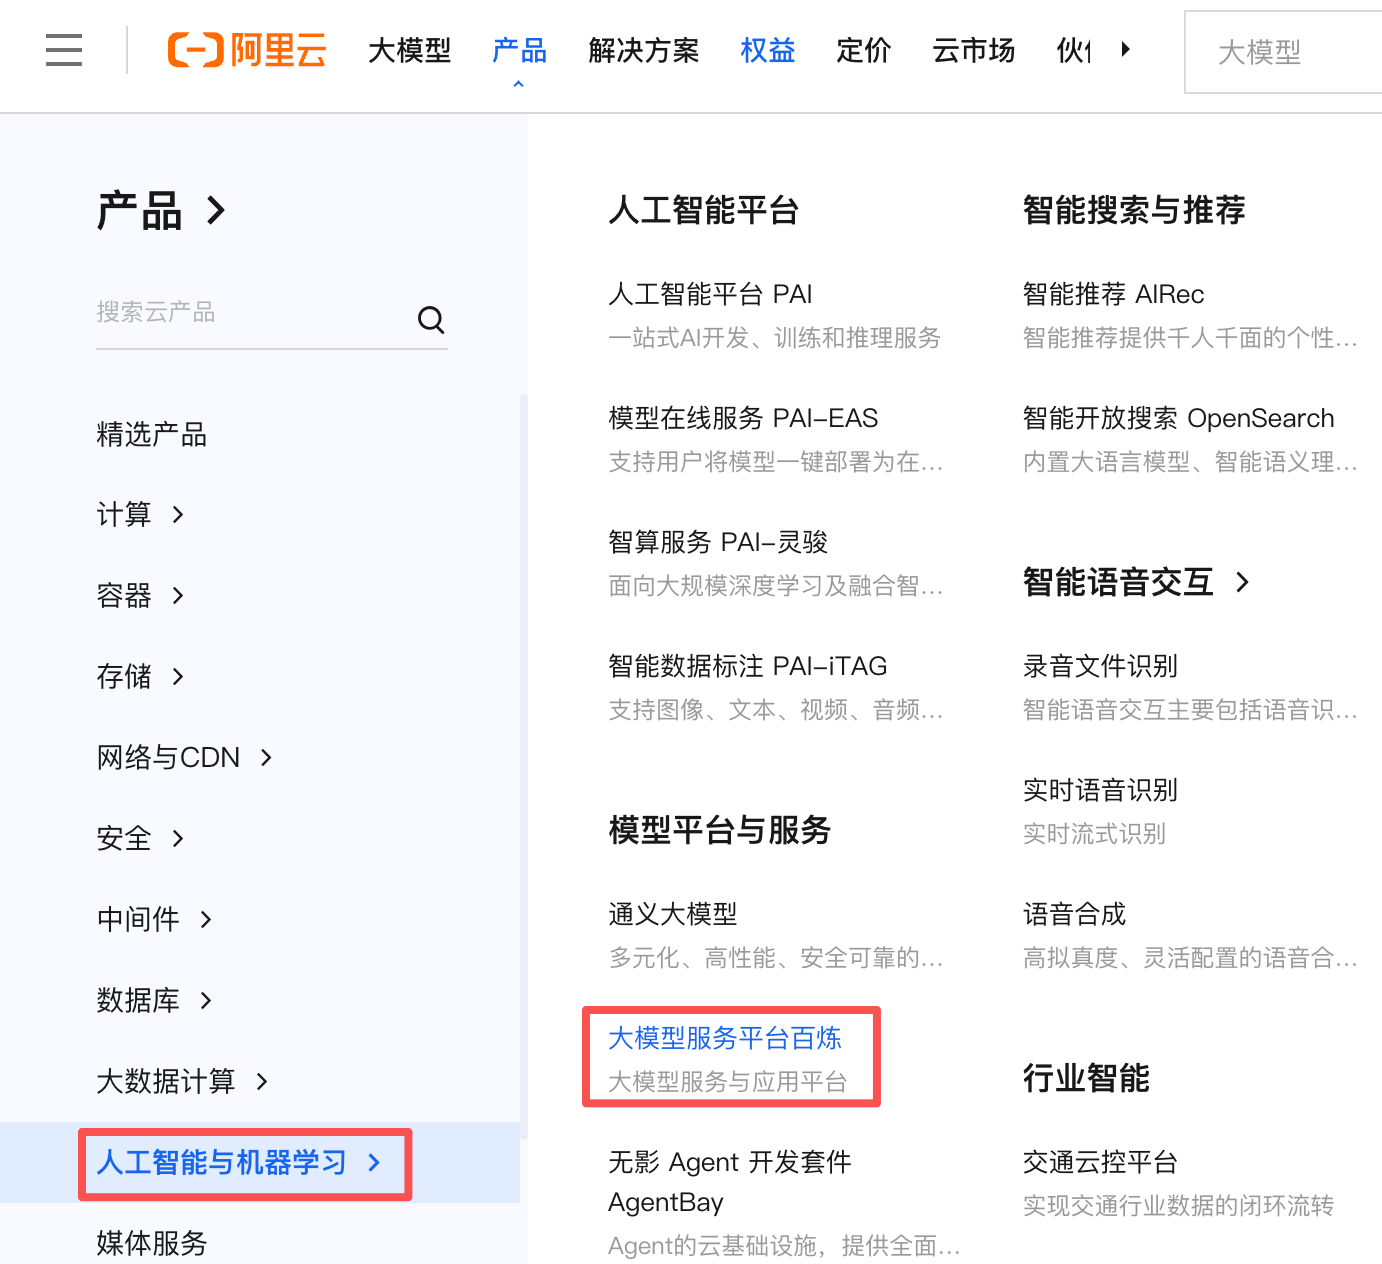Select the 大数据计算 sidebar category label

[166, 1082]
